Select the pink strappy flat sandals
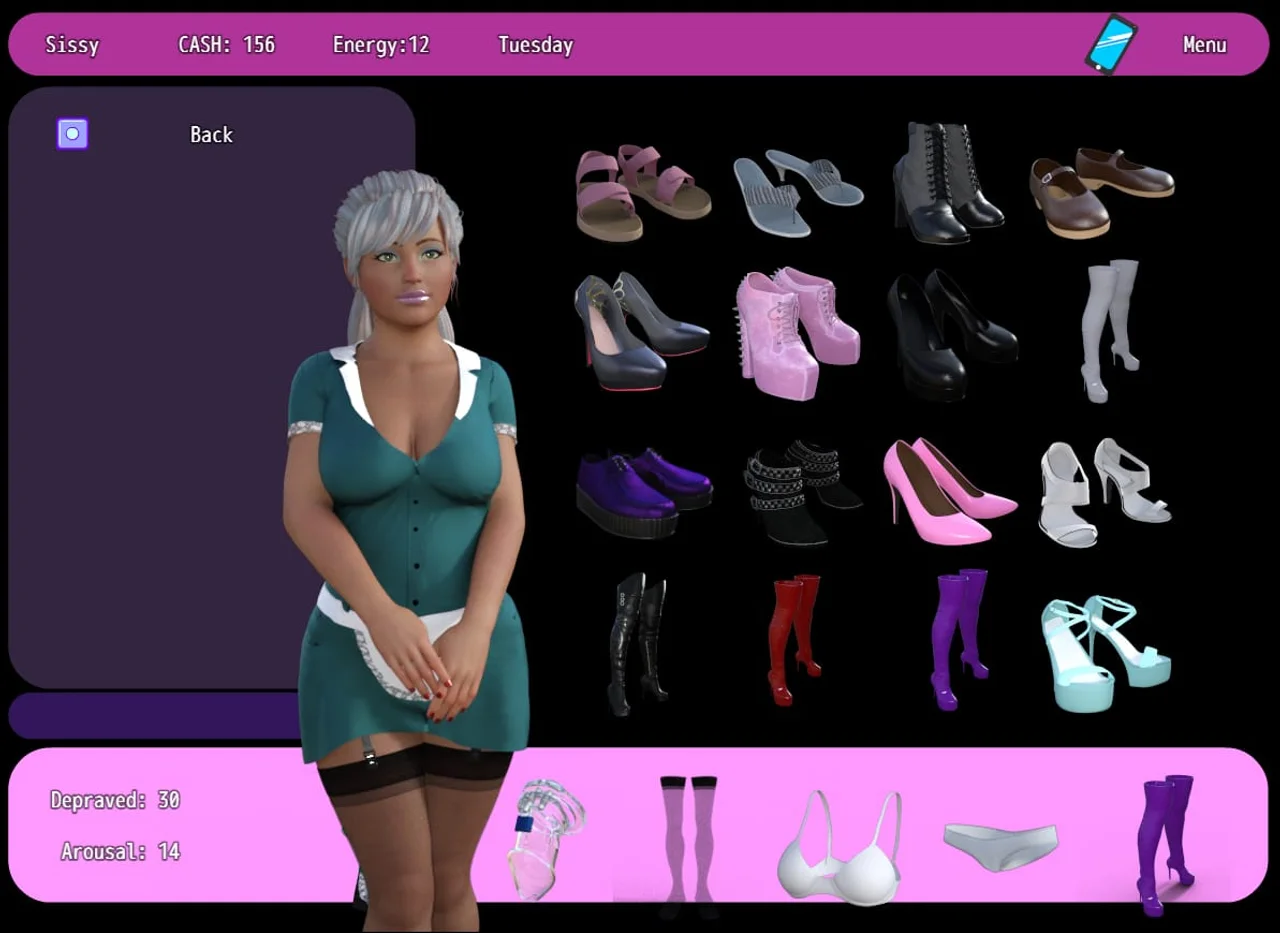This screenshot has height=933, width=1280. pos(643,192)
